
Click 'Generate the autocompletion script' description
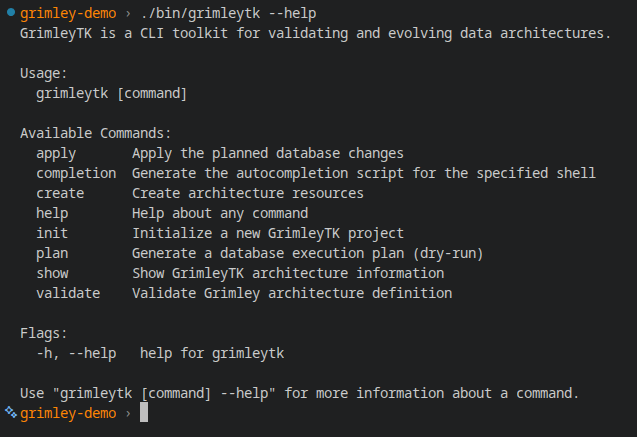364,173
